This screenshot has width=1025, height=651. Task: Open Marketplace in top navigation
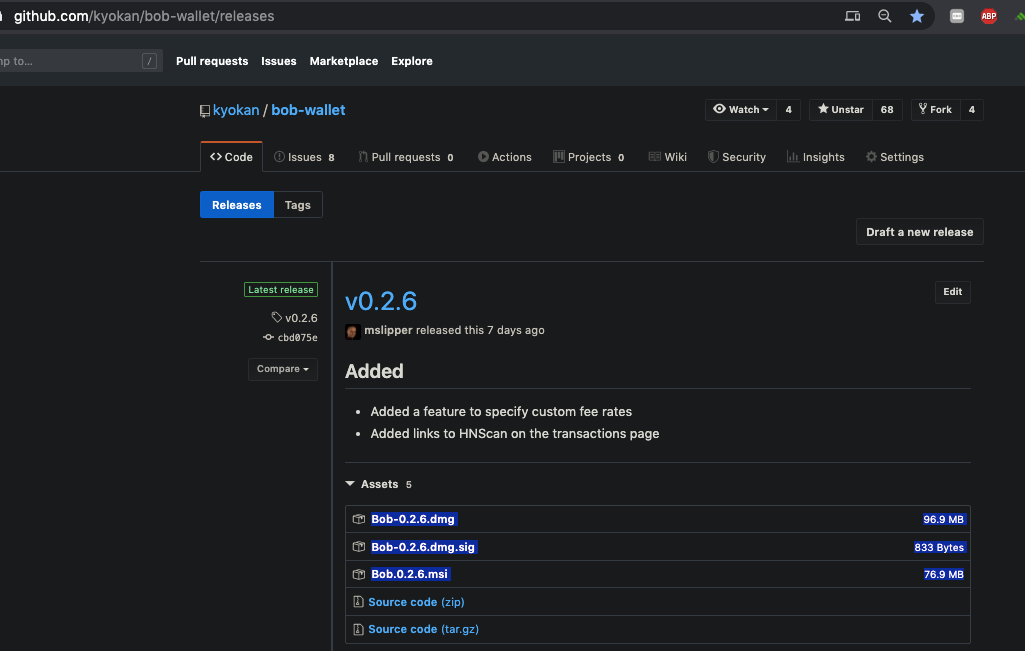coord(344,61)
